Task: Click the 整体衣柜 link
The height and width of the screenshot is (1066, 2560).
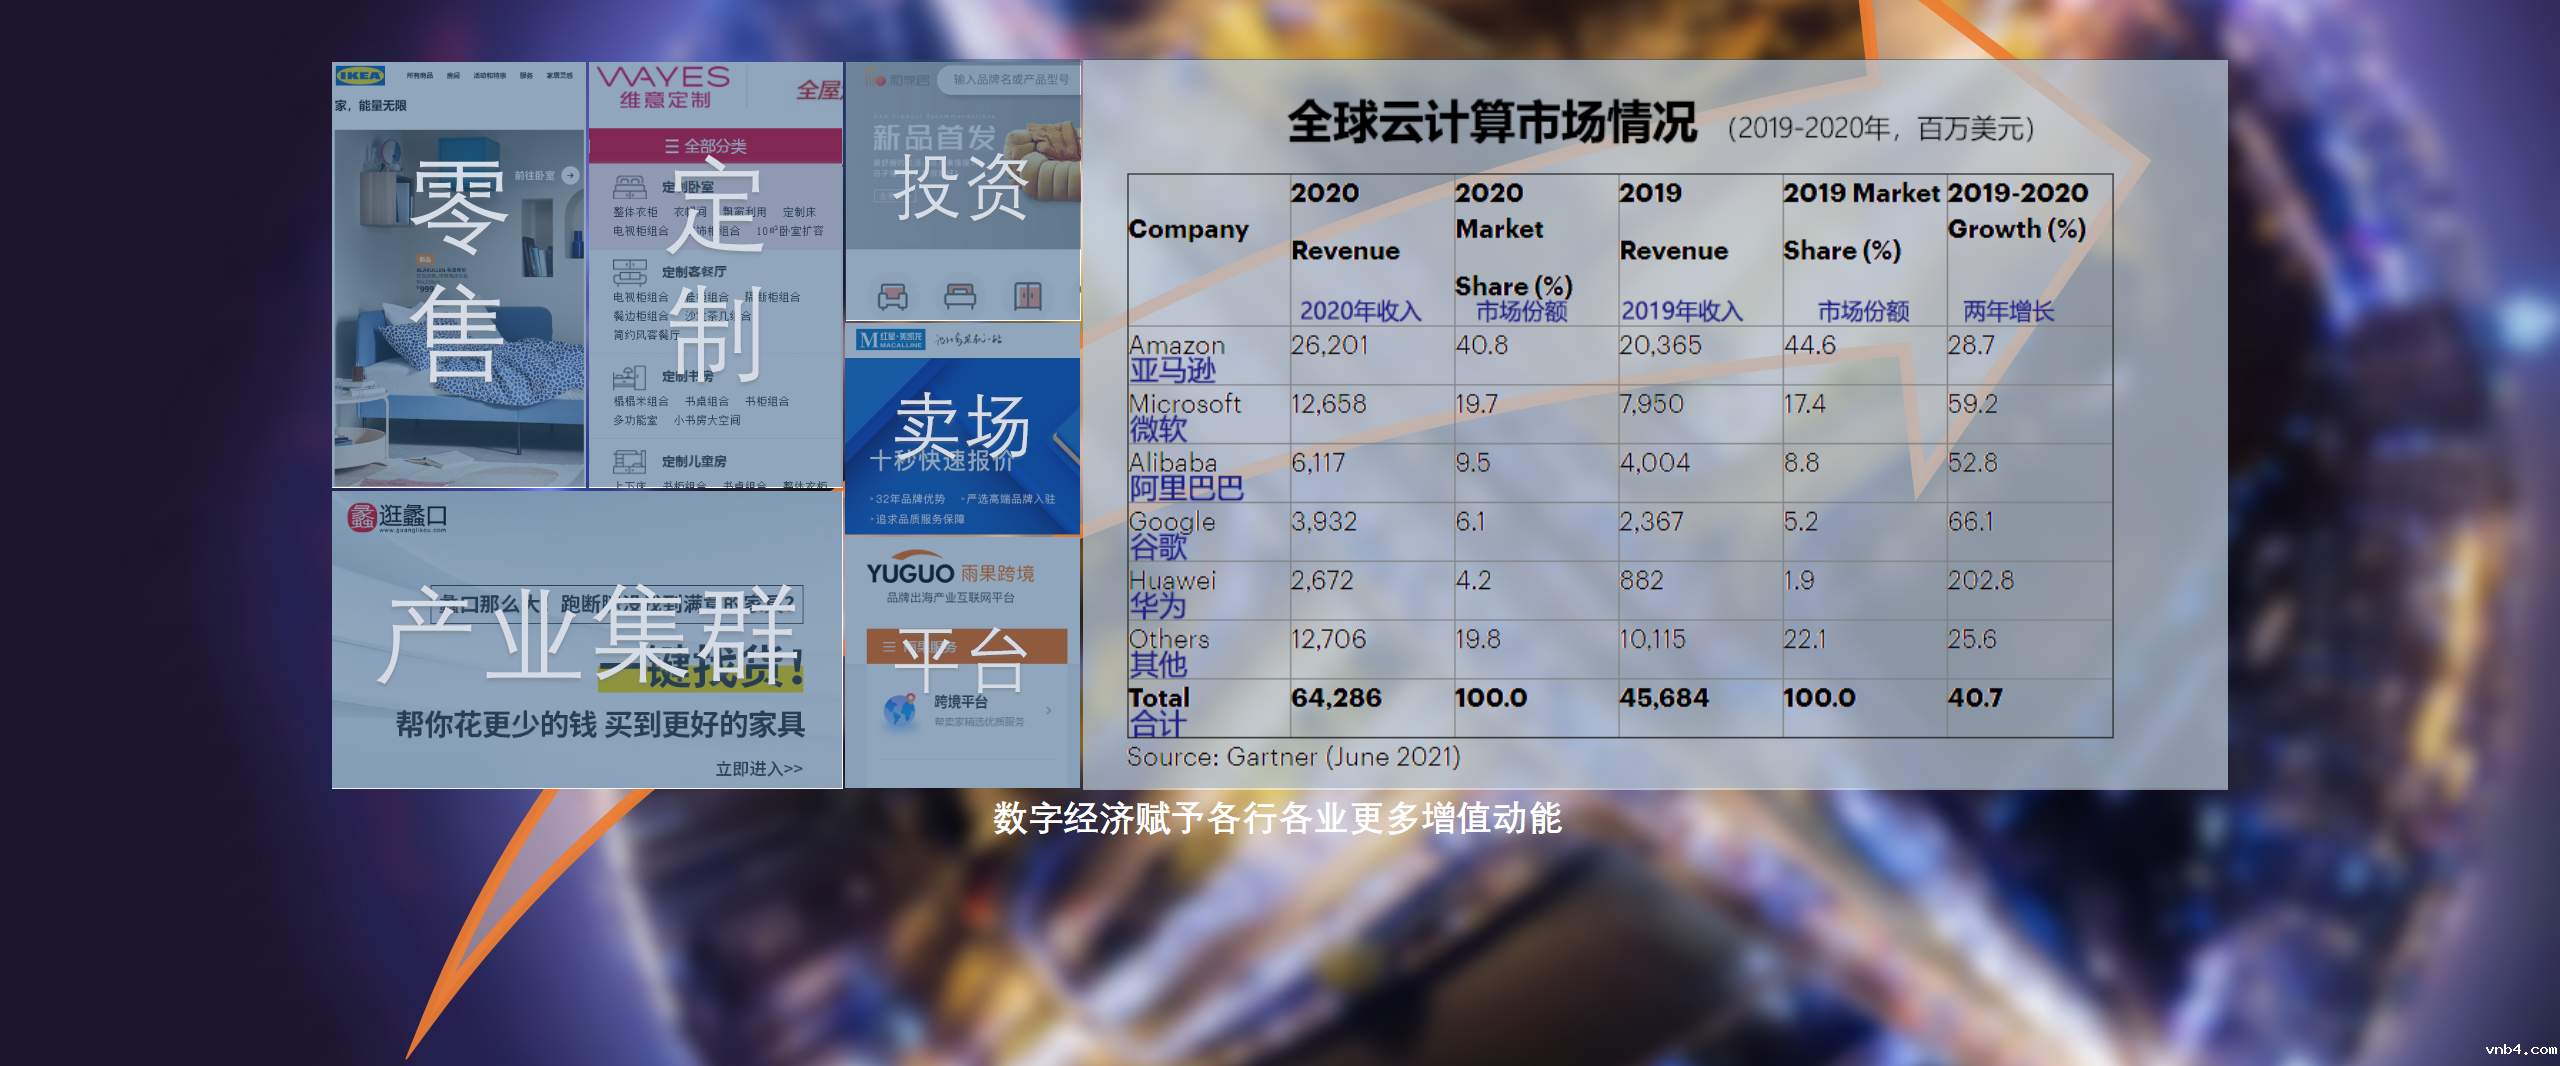Action: point(635,212)
